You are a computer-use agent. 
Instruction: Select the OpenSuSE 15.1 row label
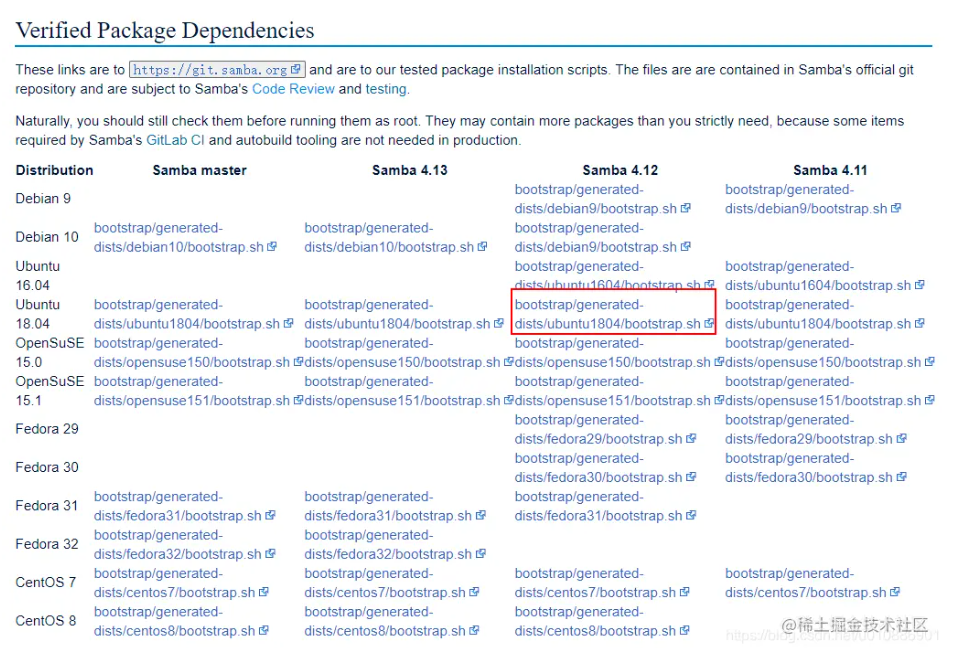50,390
